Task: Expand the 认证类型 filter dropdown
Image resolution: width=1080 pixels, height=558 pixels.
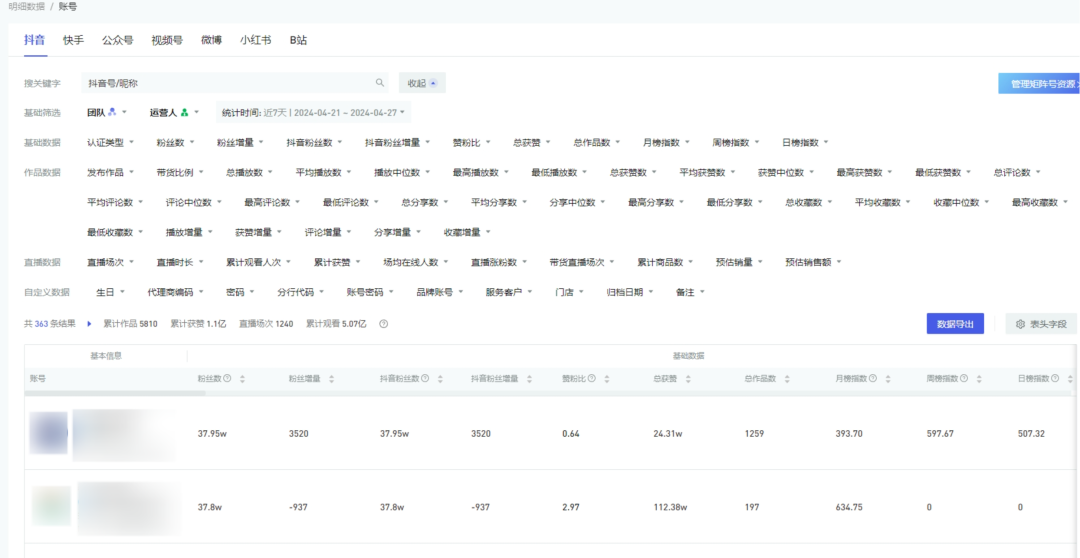Action: pyautogui.click(x=110, y=142)
